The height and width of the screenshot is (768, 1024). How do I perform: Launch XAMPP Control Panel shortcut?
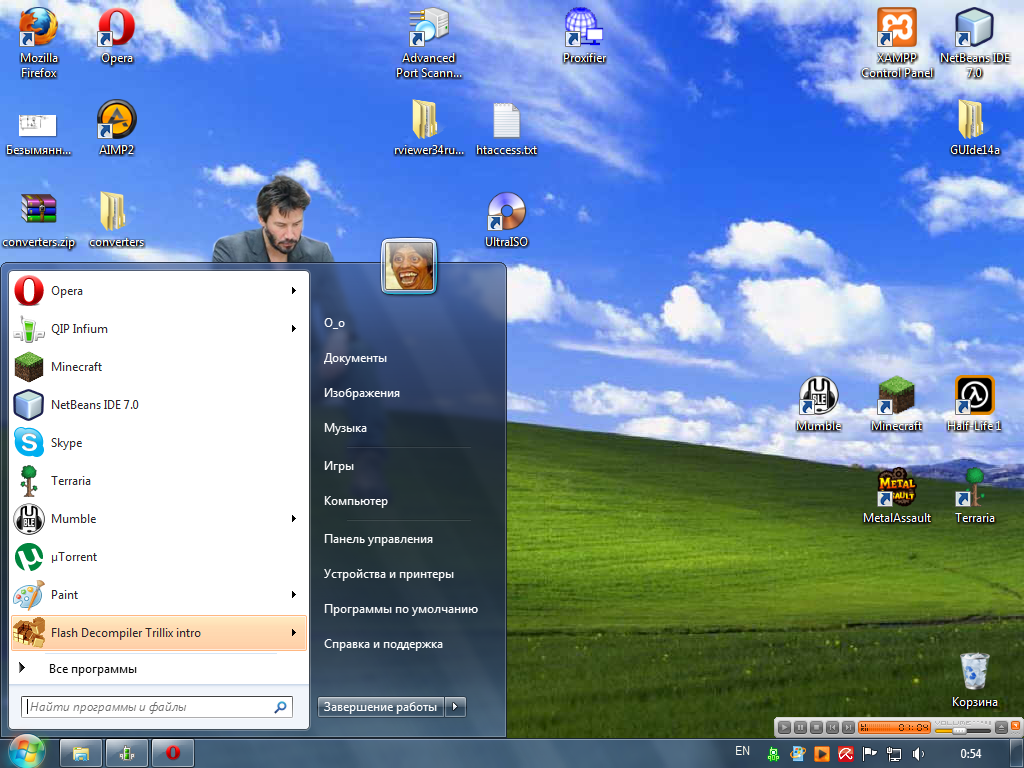point(897,43)
